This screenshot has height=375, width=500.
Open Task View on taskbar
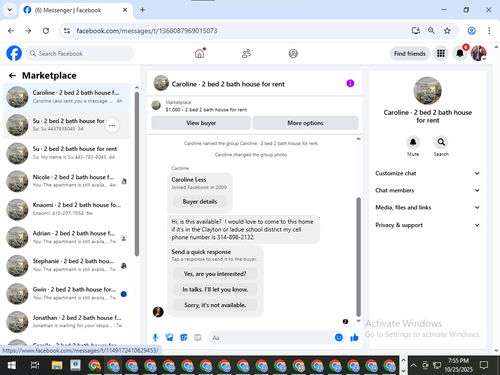(x=35, y=365)
